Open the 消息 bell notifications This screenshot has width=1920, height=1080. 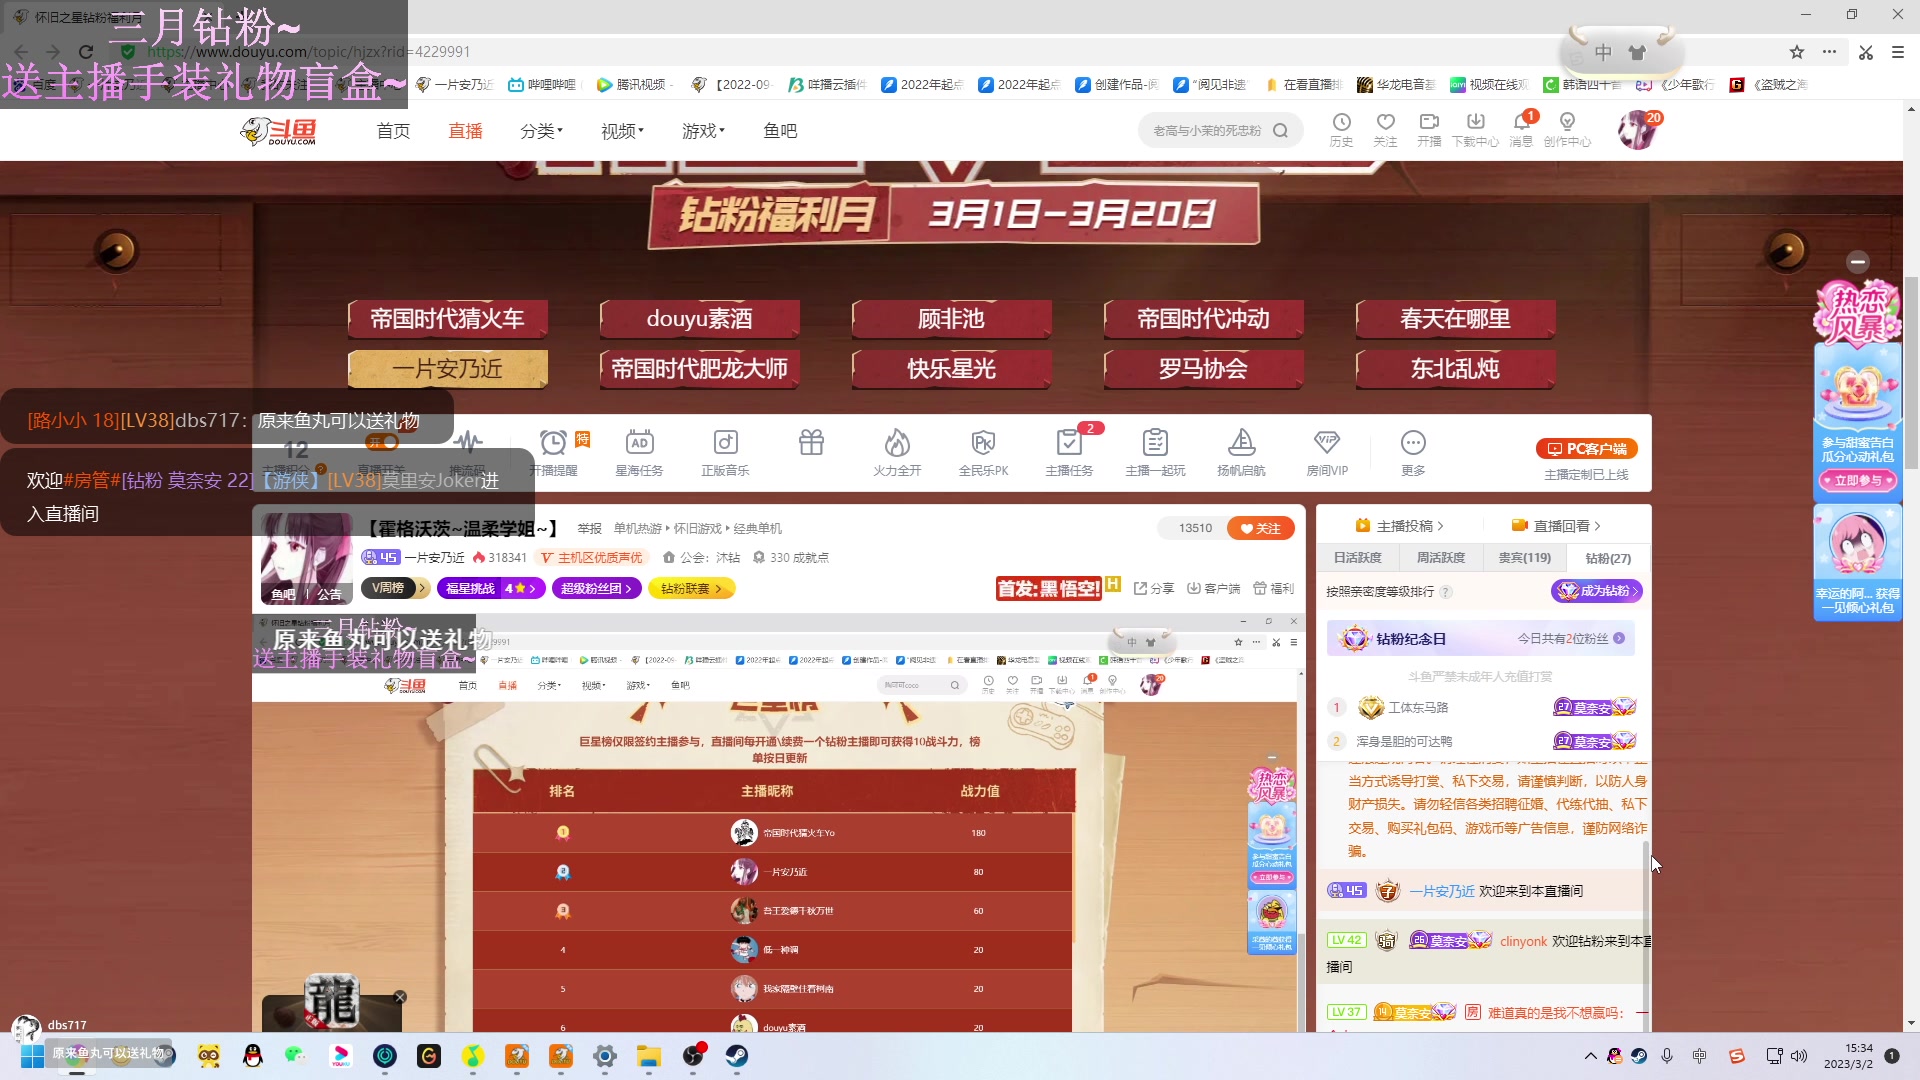coord(1521,129)
